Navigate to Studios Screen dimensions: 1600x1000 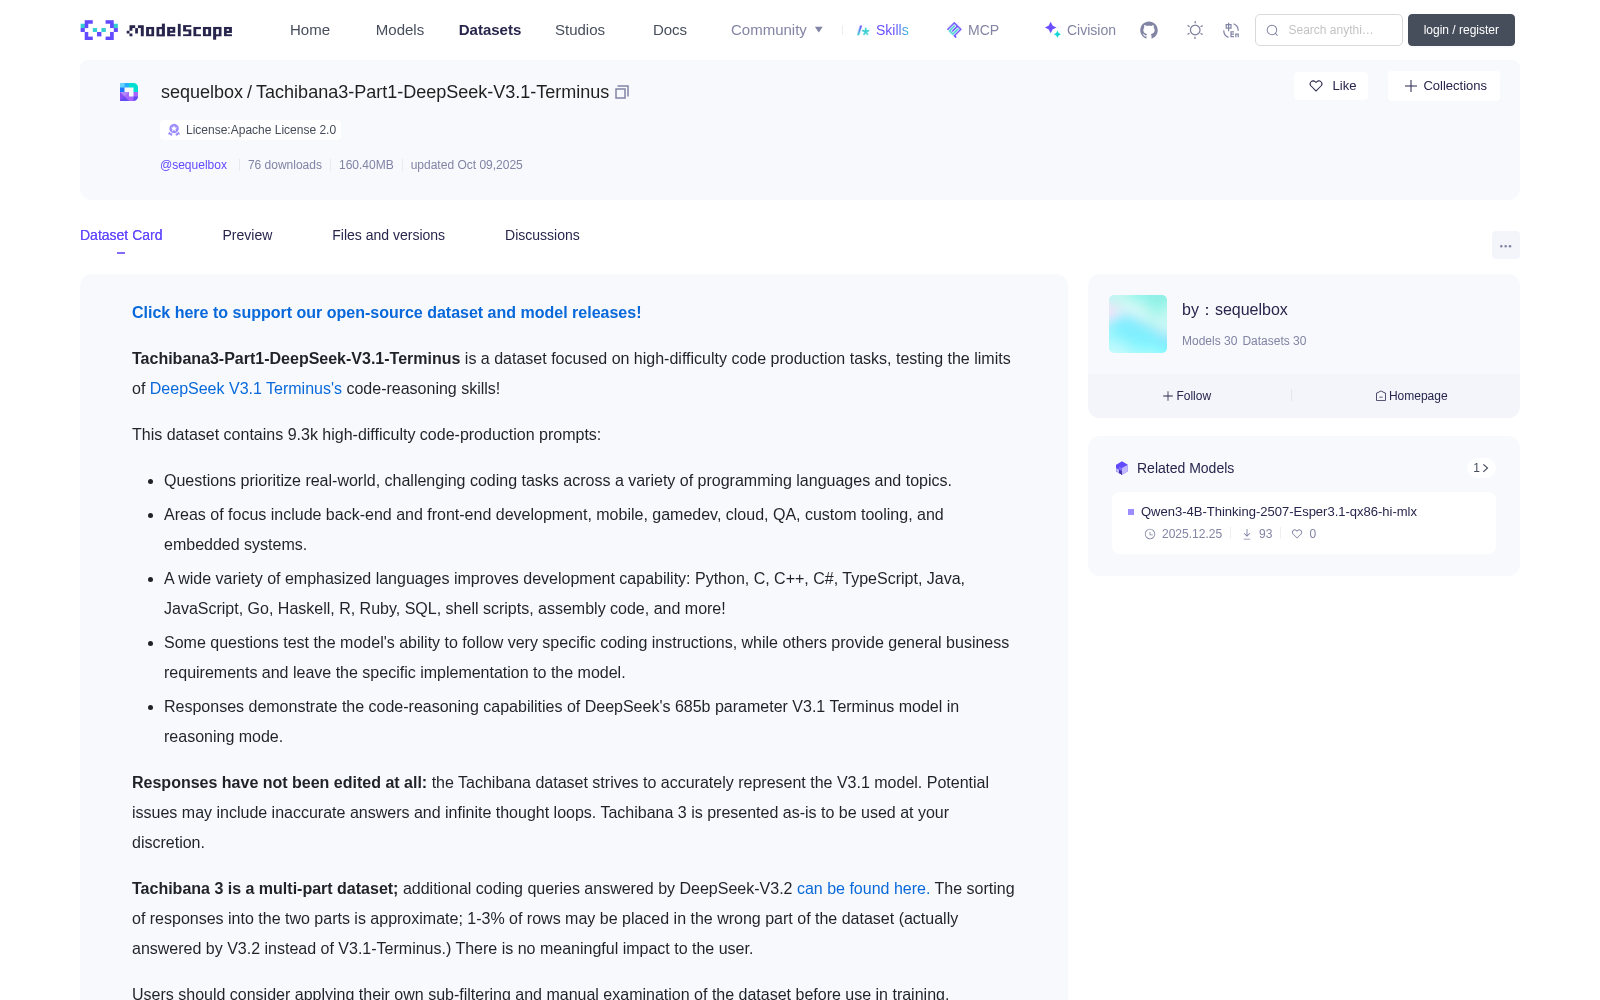580,30
